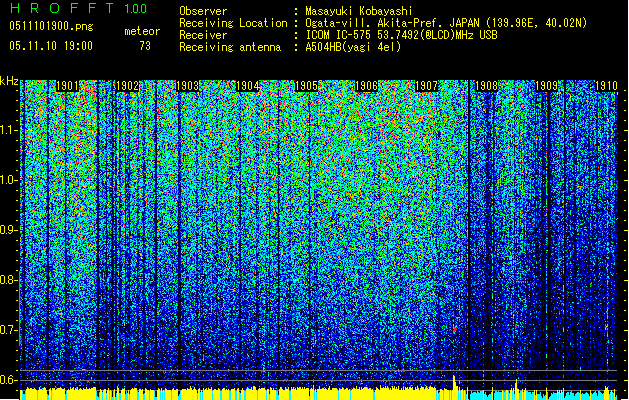Click the 1.0 kHz axis label
Image resolution: width=629 pixels, height=400 pixels.
[8, 180]
